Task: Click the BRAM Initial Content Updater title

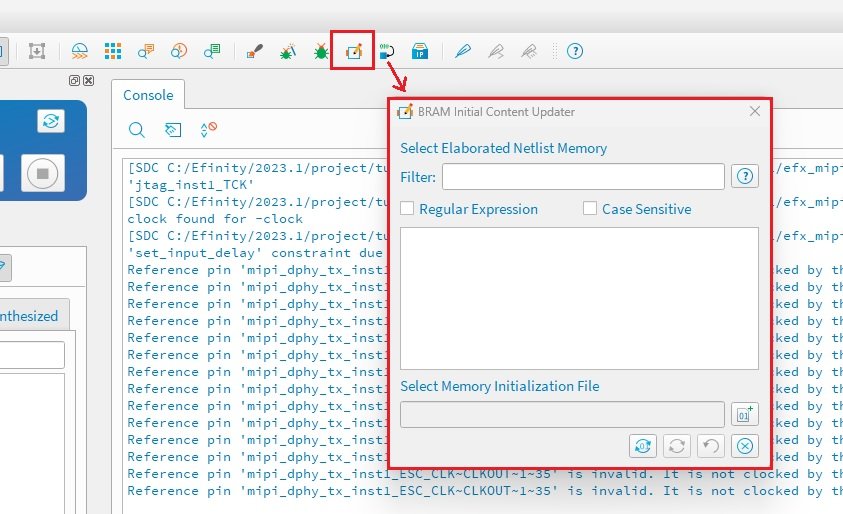Action: [x=496, y=112]
